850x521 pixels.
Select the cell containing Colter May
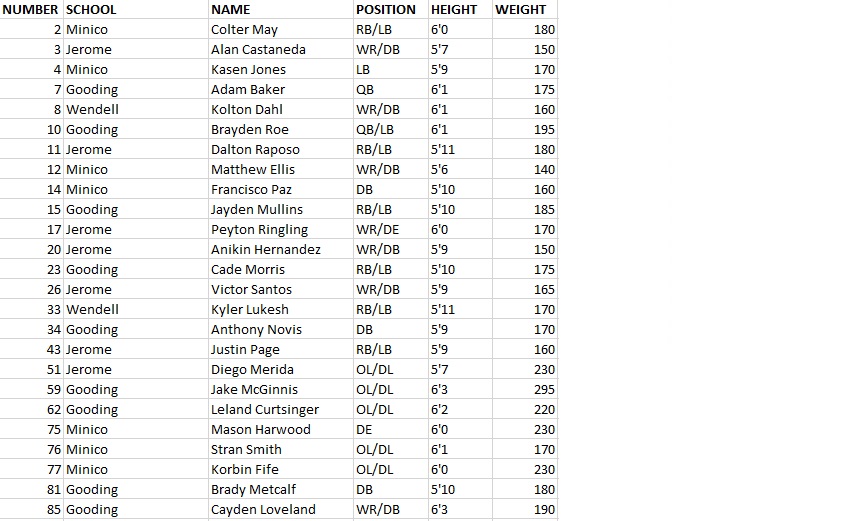[x=244, y=29]
